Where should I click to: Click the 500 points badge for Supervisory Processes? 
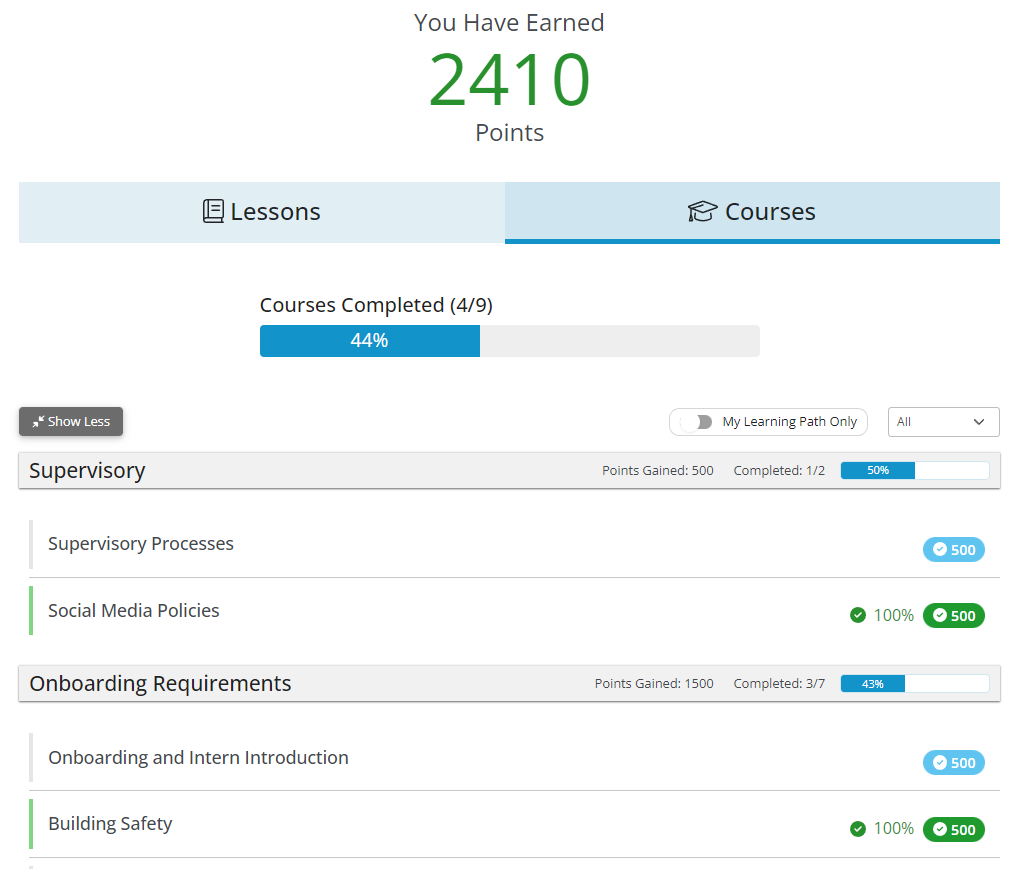pos(954,549)
